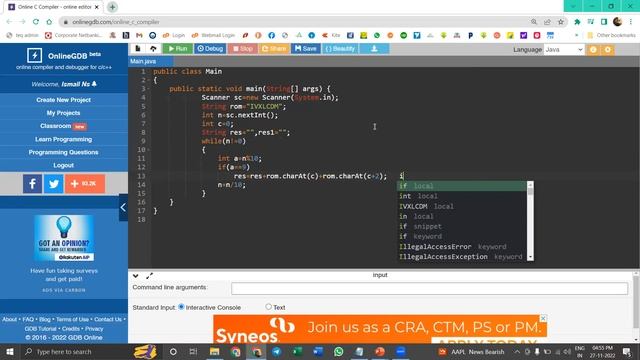
Task: Select Text standard input radio button
Action: click(268, 307)
